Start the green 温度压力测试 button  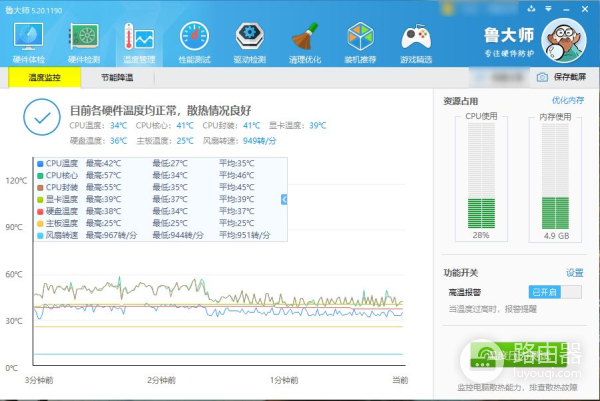[518, 355]
